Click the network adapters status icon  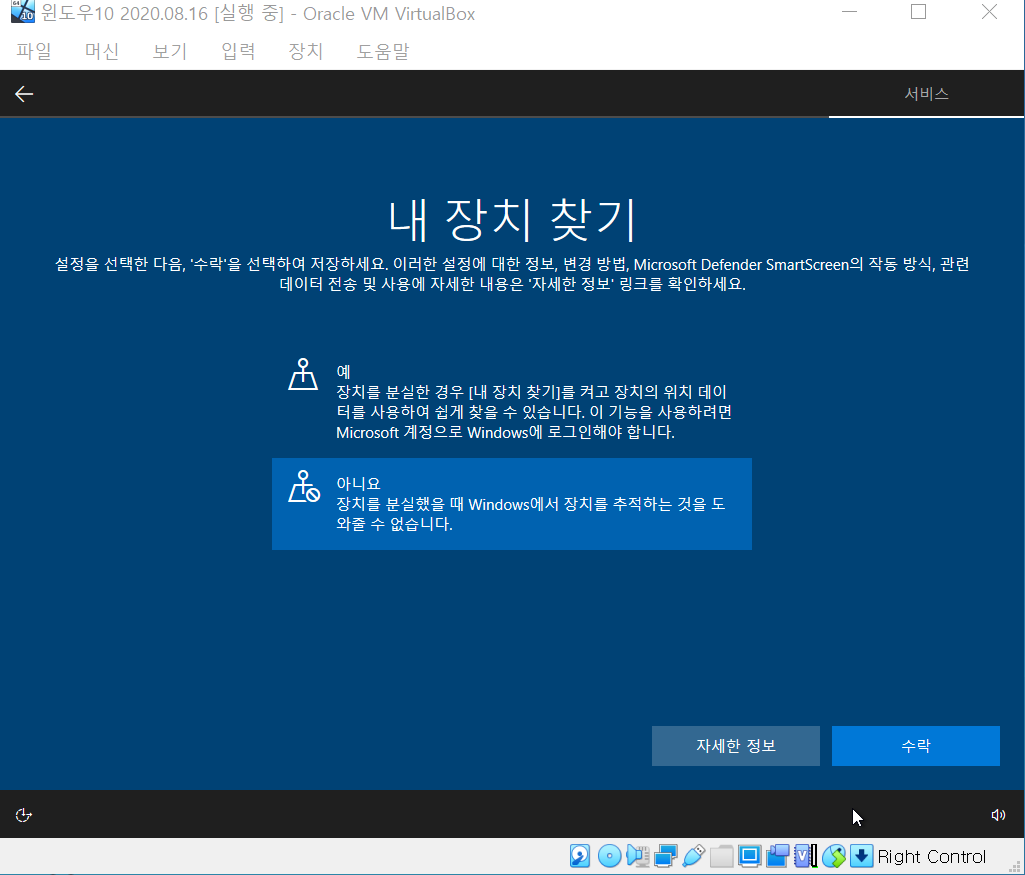(665, 856)
